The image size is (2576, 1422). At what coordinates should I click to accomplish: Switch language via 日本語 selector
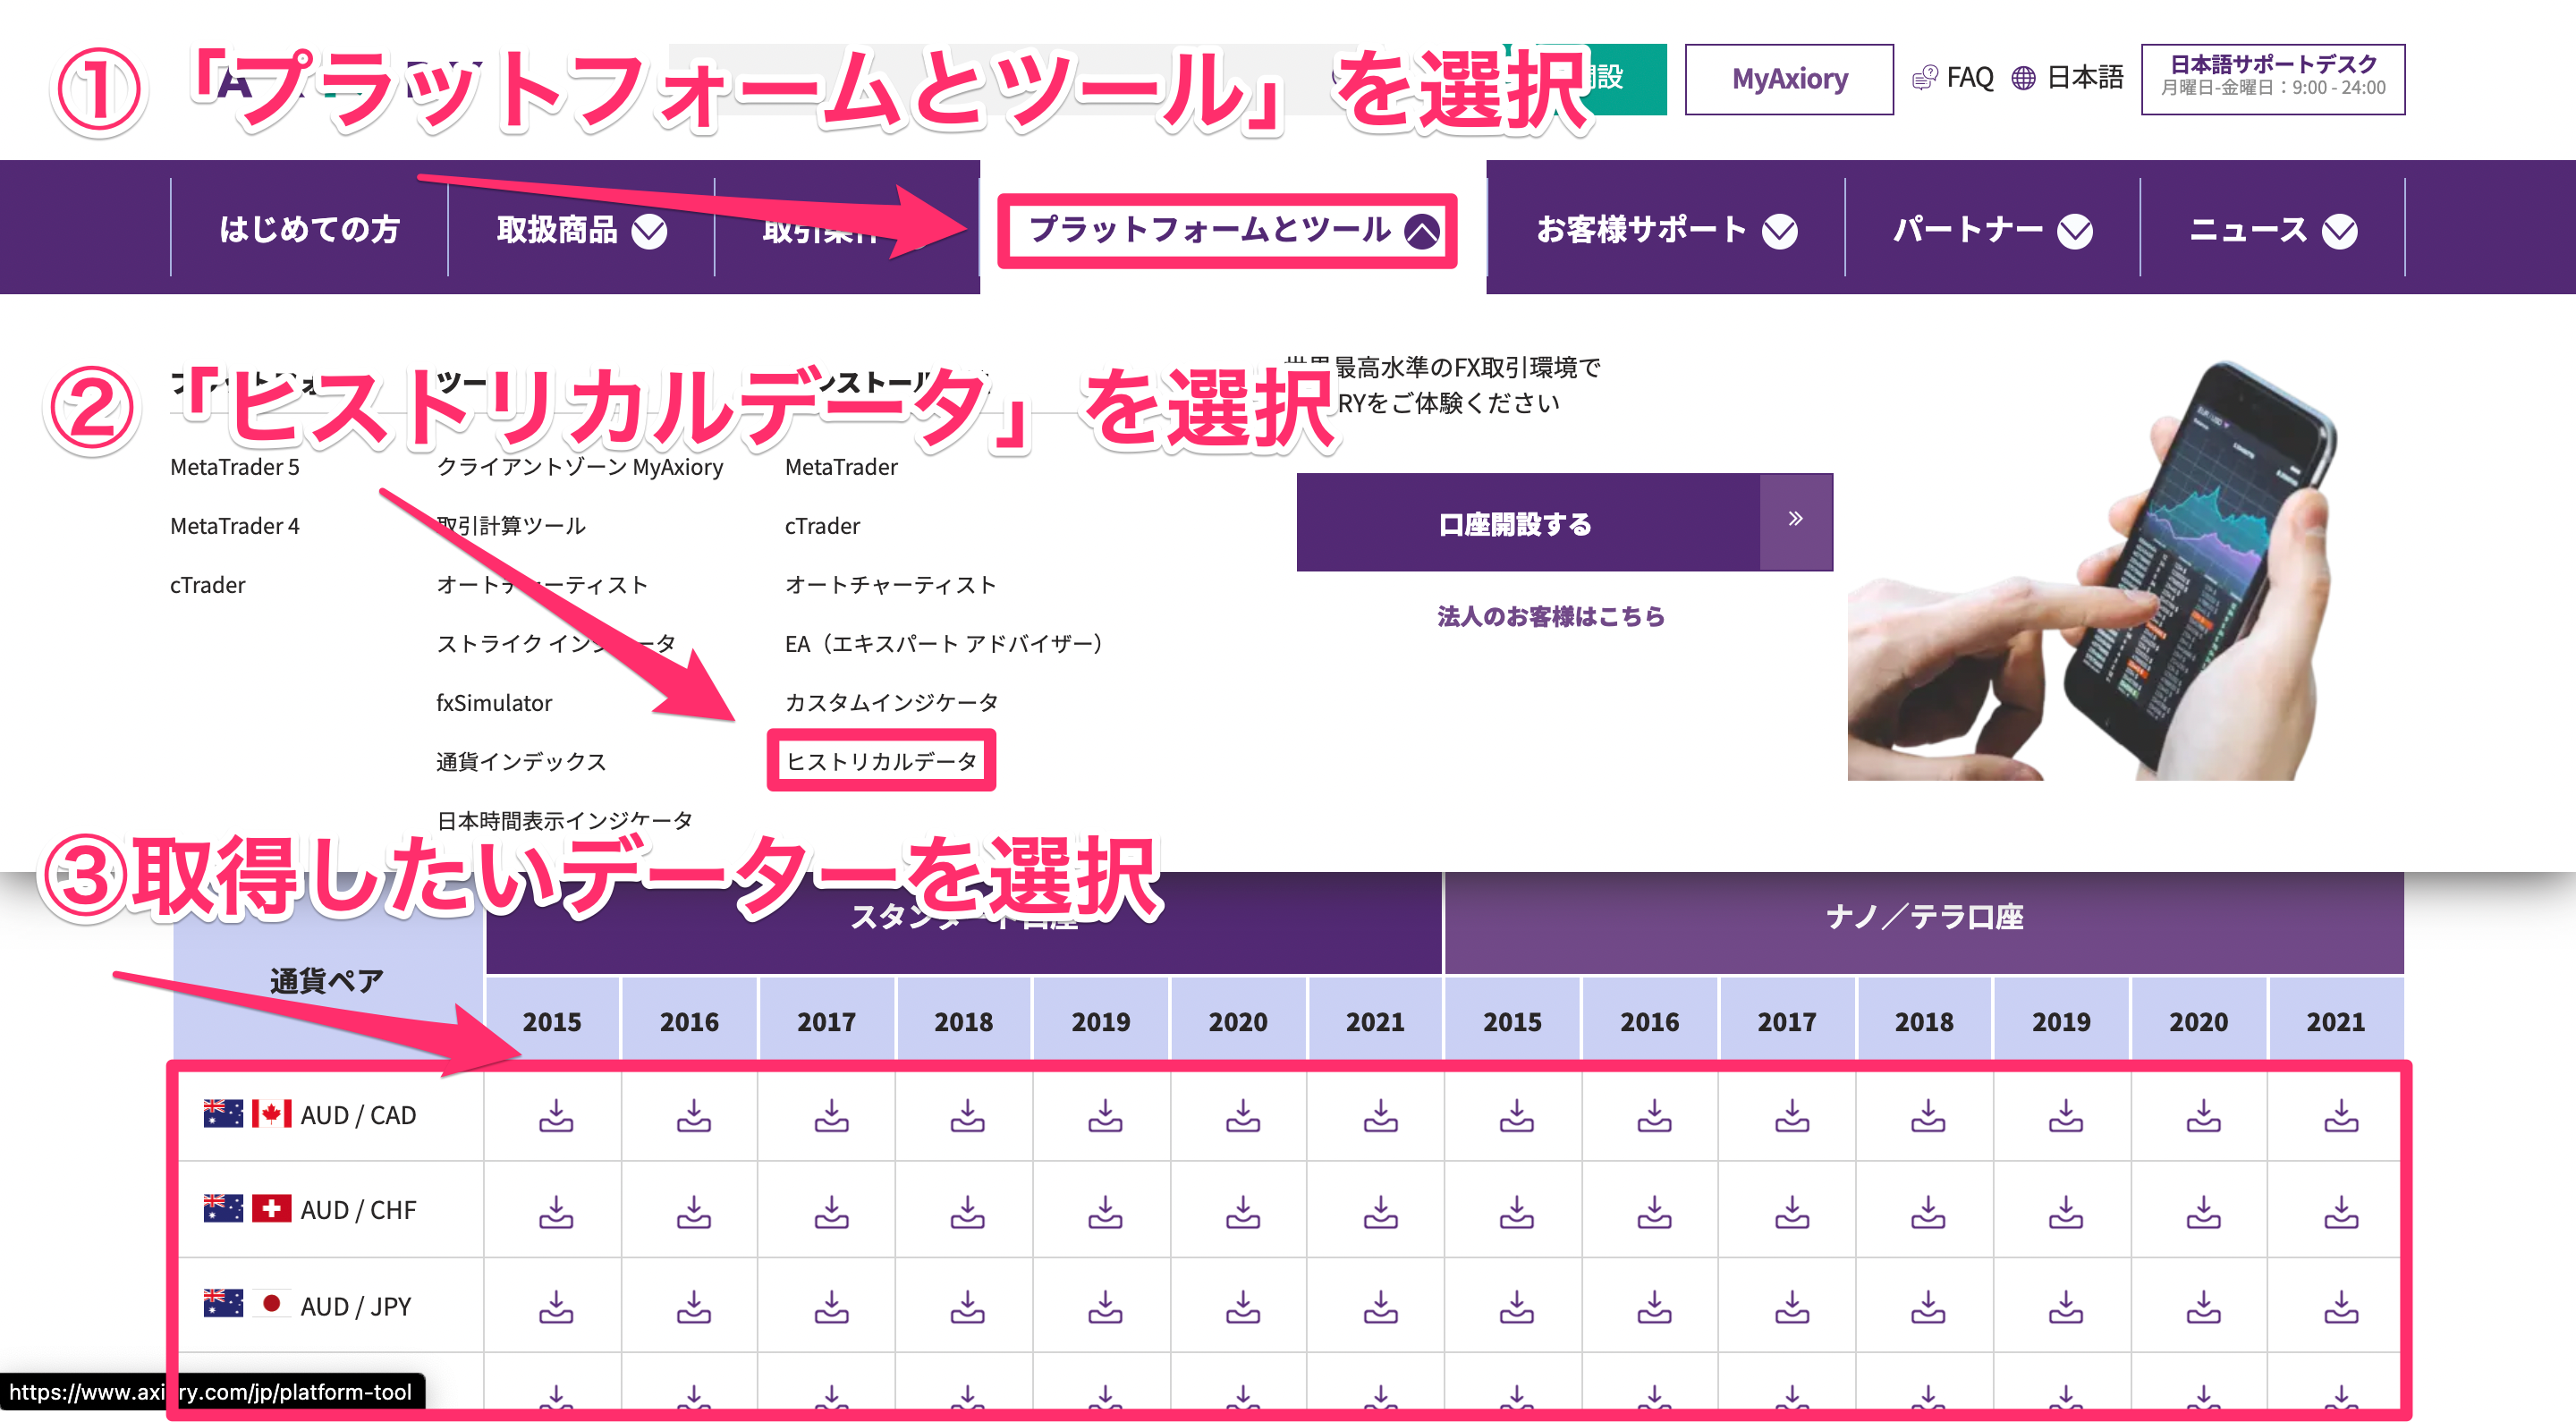2068,78
